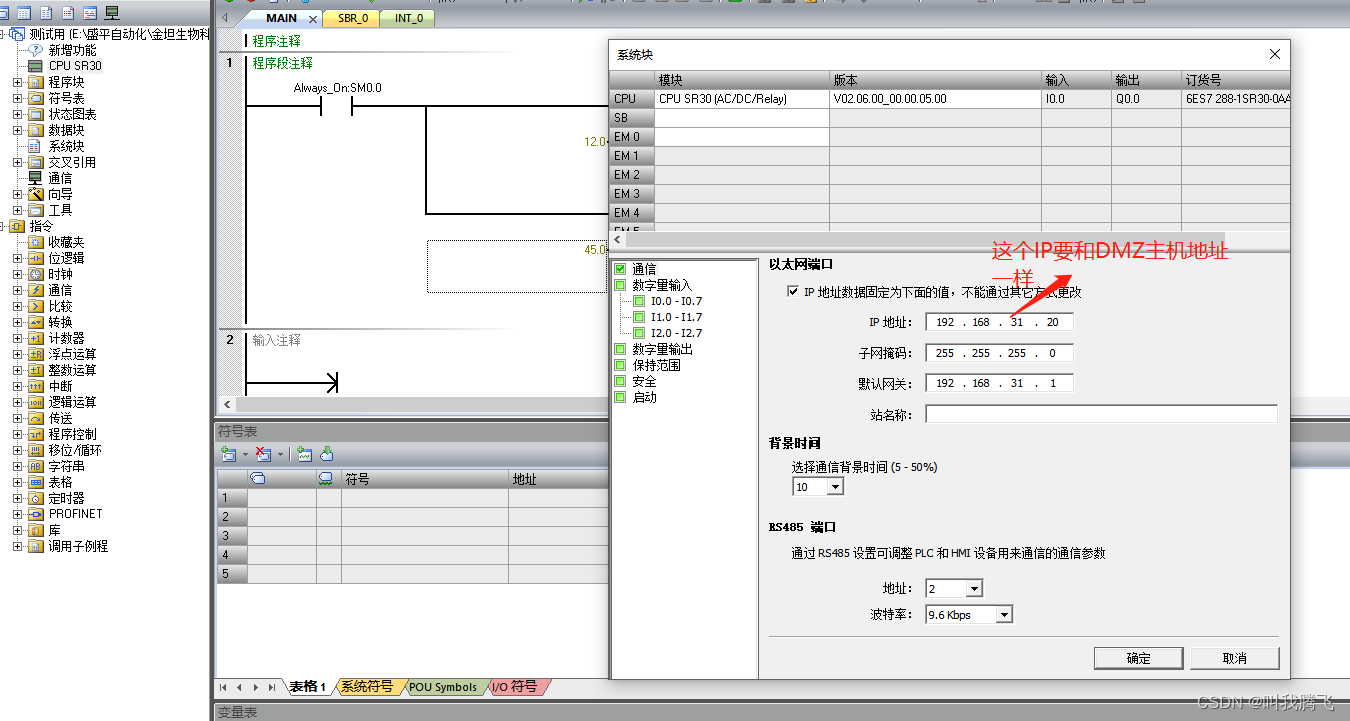Select the 定时器 timer folder icon

coord(36,498)
